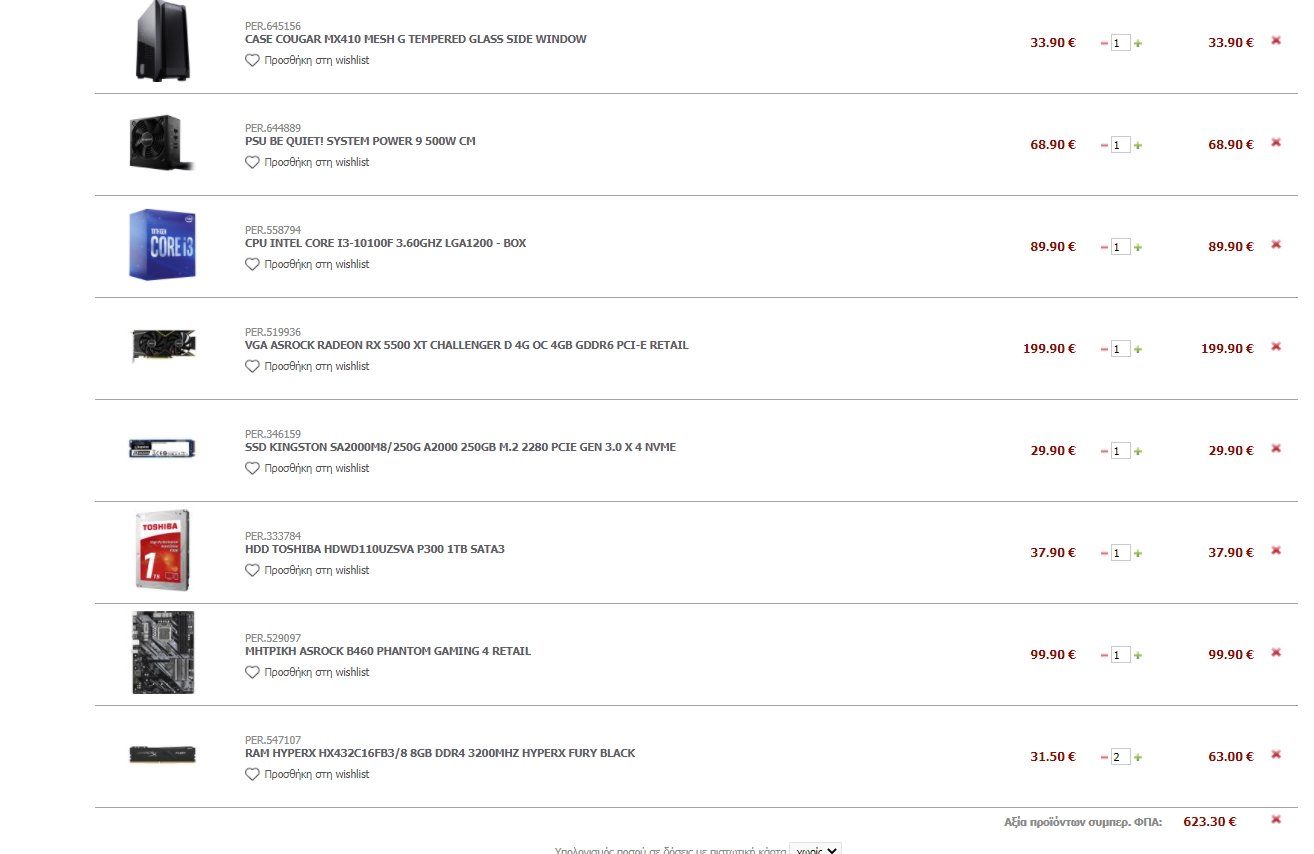Clear entire cart with total row X
The width and height of the screenshot is (1314, 854).
click(1276, 819)
